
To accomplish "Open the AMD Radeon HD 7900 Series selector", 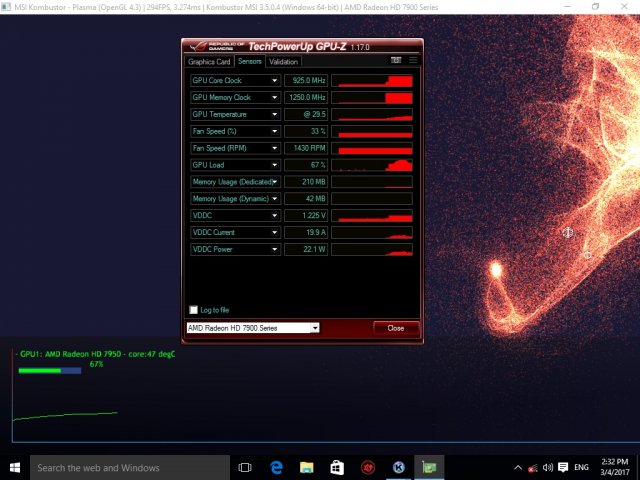I will (x=253, y=328).
